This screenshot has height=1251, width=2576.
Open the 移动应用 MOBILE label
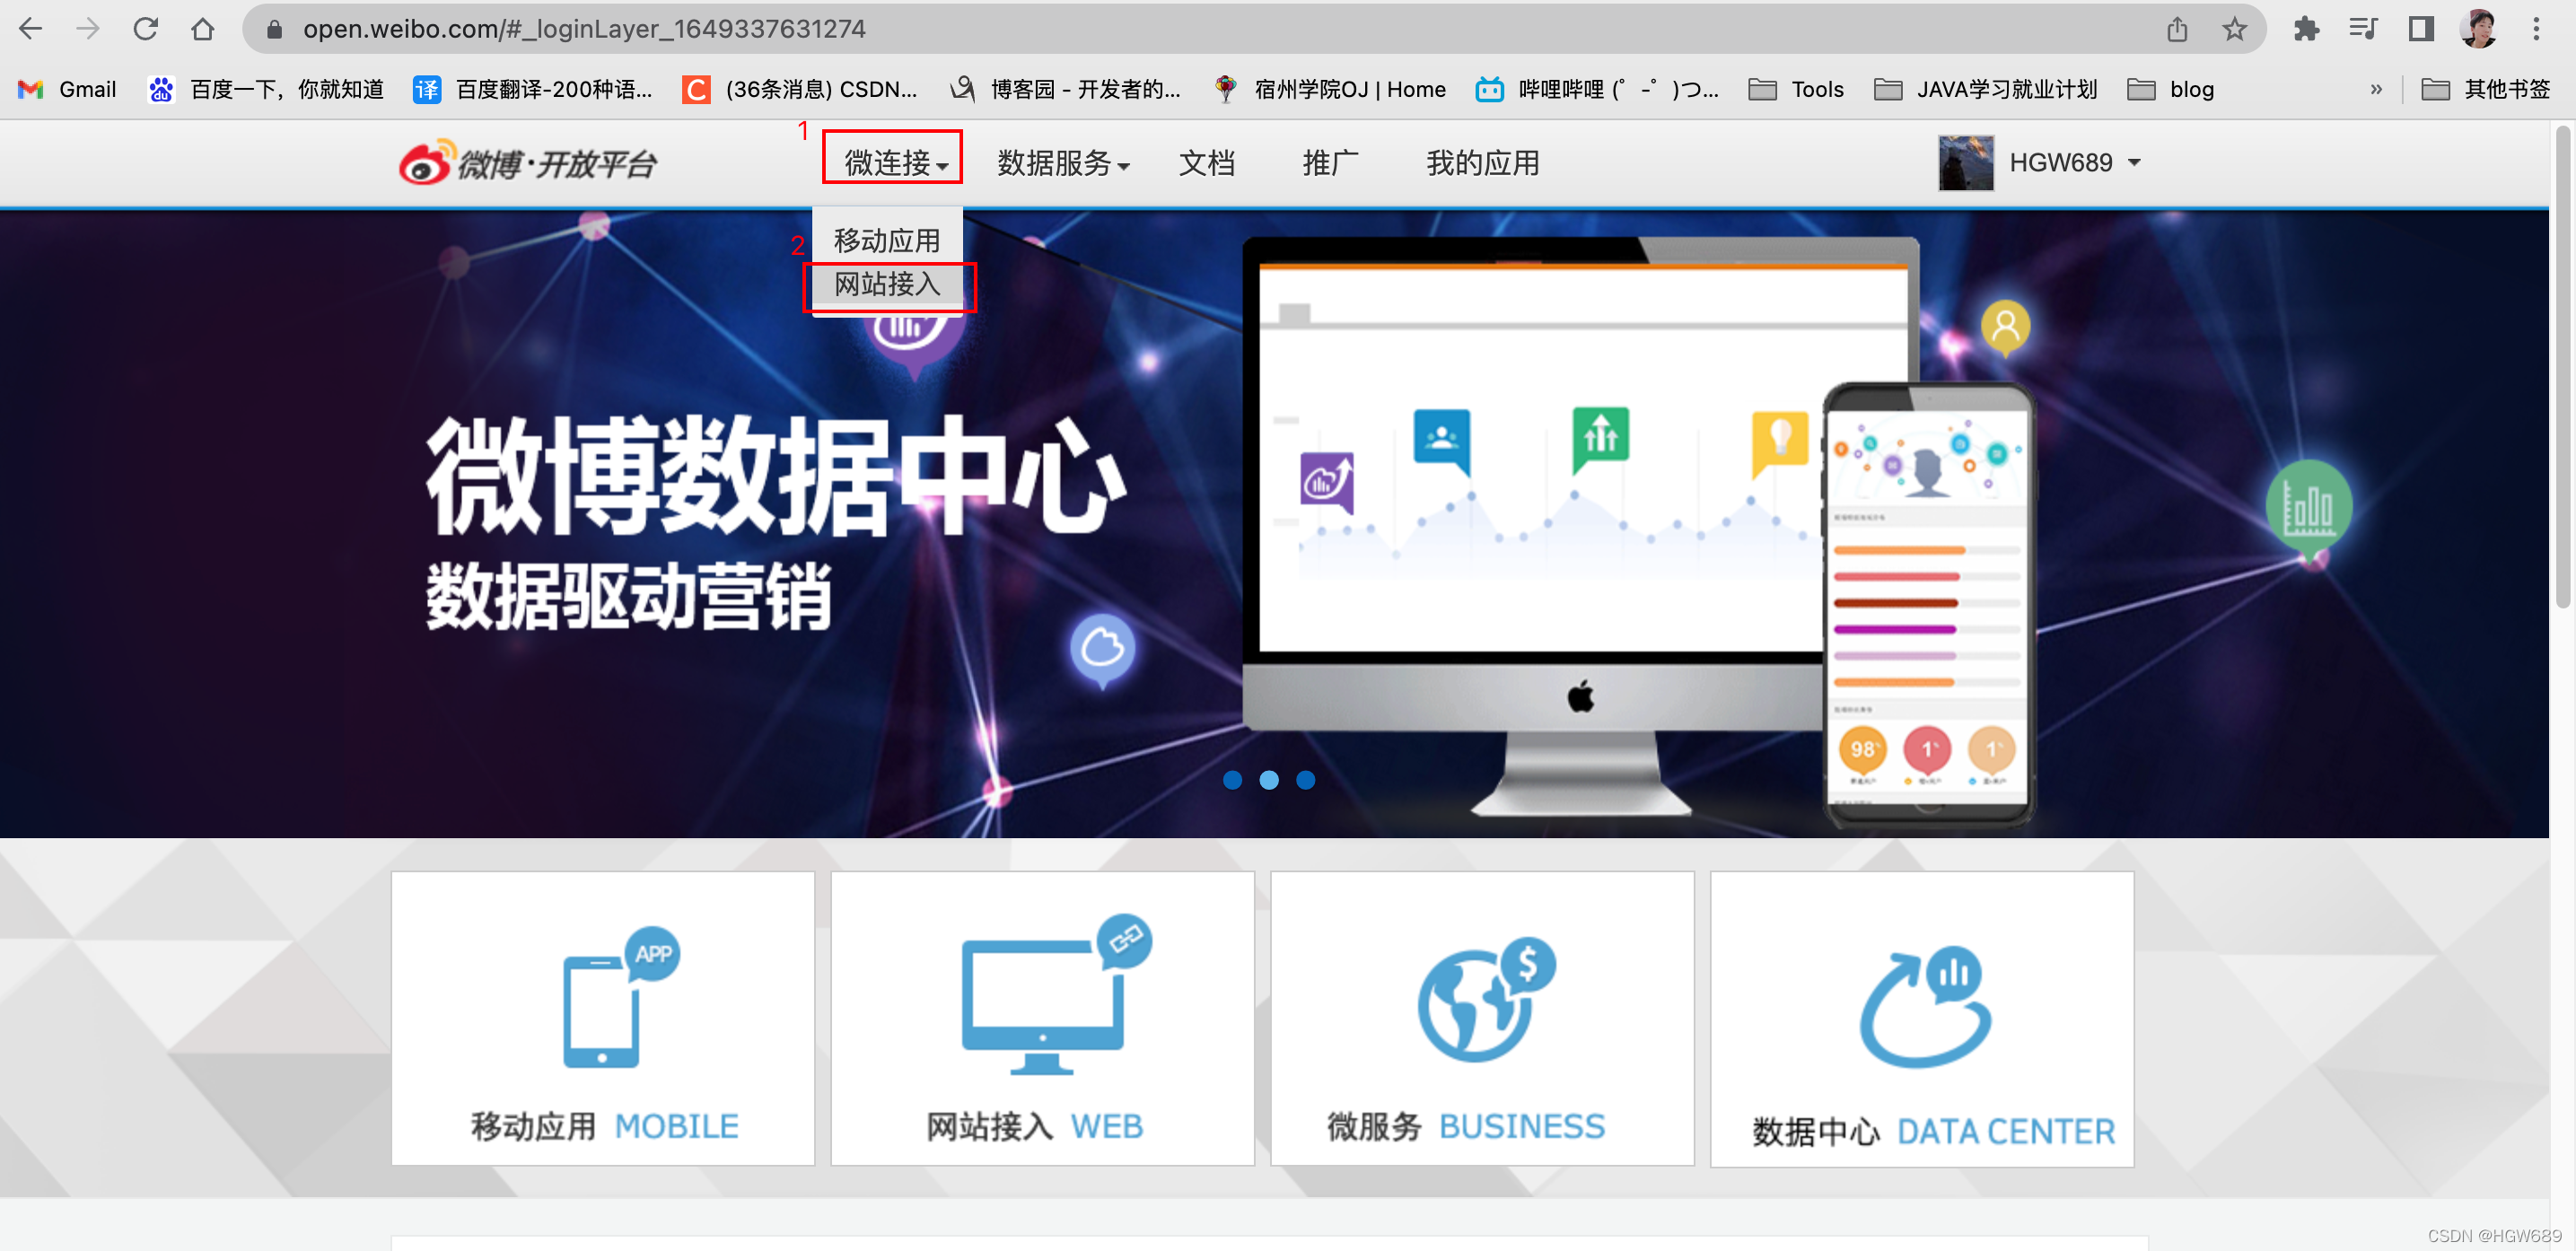pos(604,1126)
